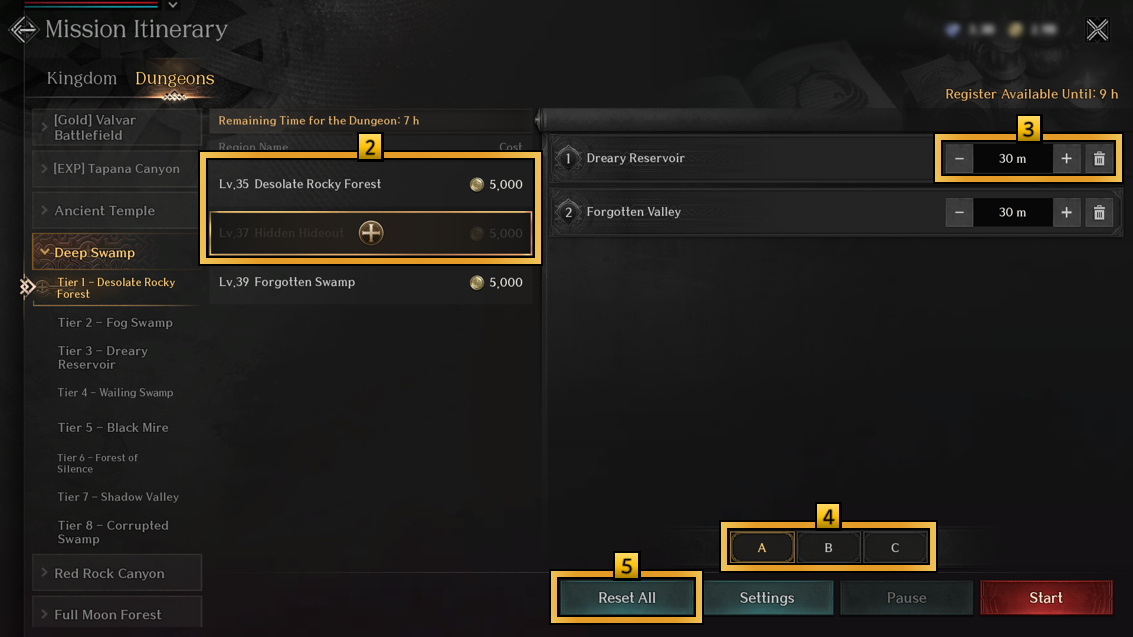
Task: Increase Forgotten Valley time with plus
Action: (x=1066, y=212)
